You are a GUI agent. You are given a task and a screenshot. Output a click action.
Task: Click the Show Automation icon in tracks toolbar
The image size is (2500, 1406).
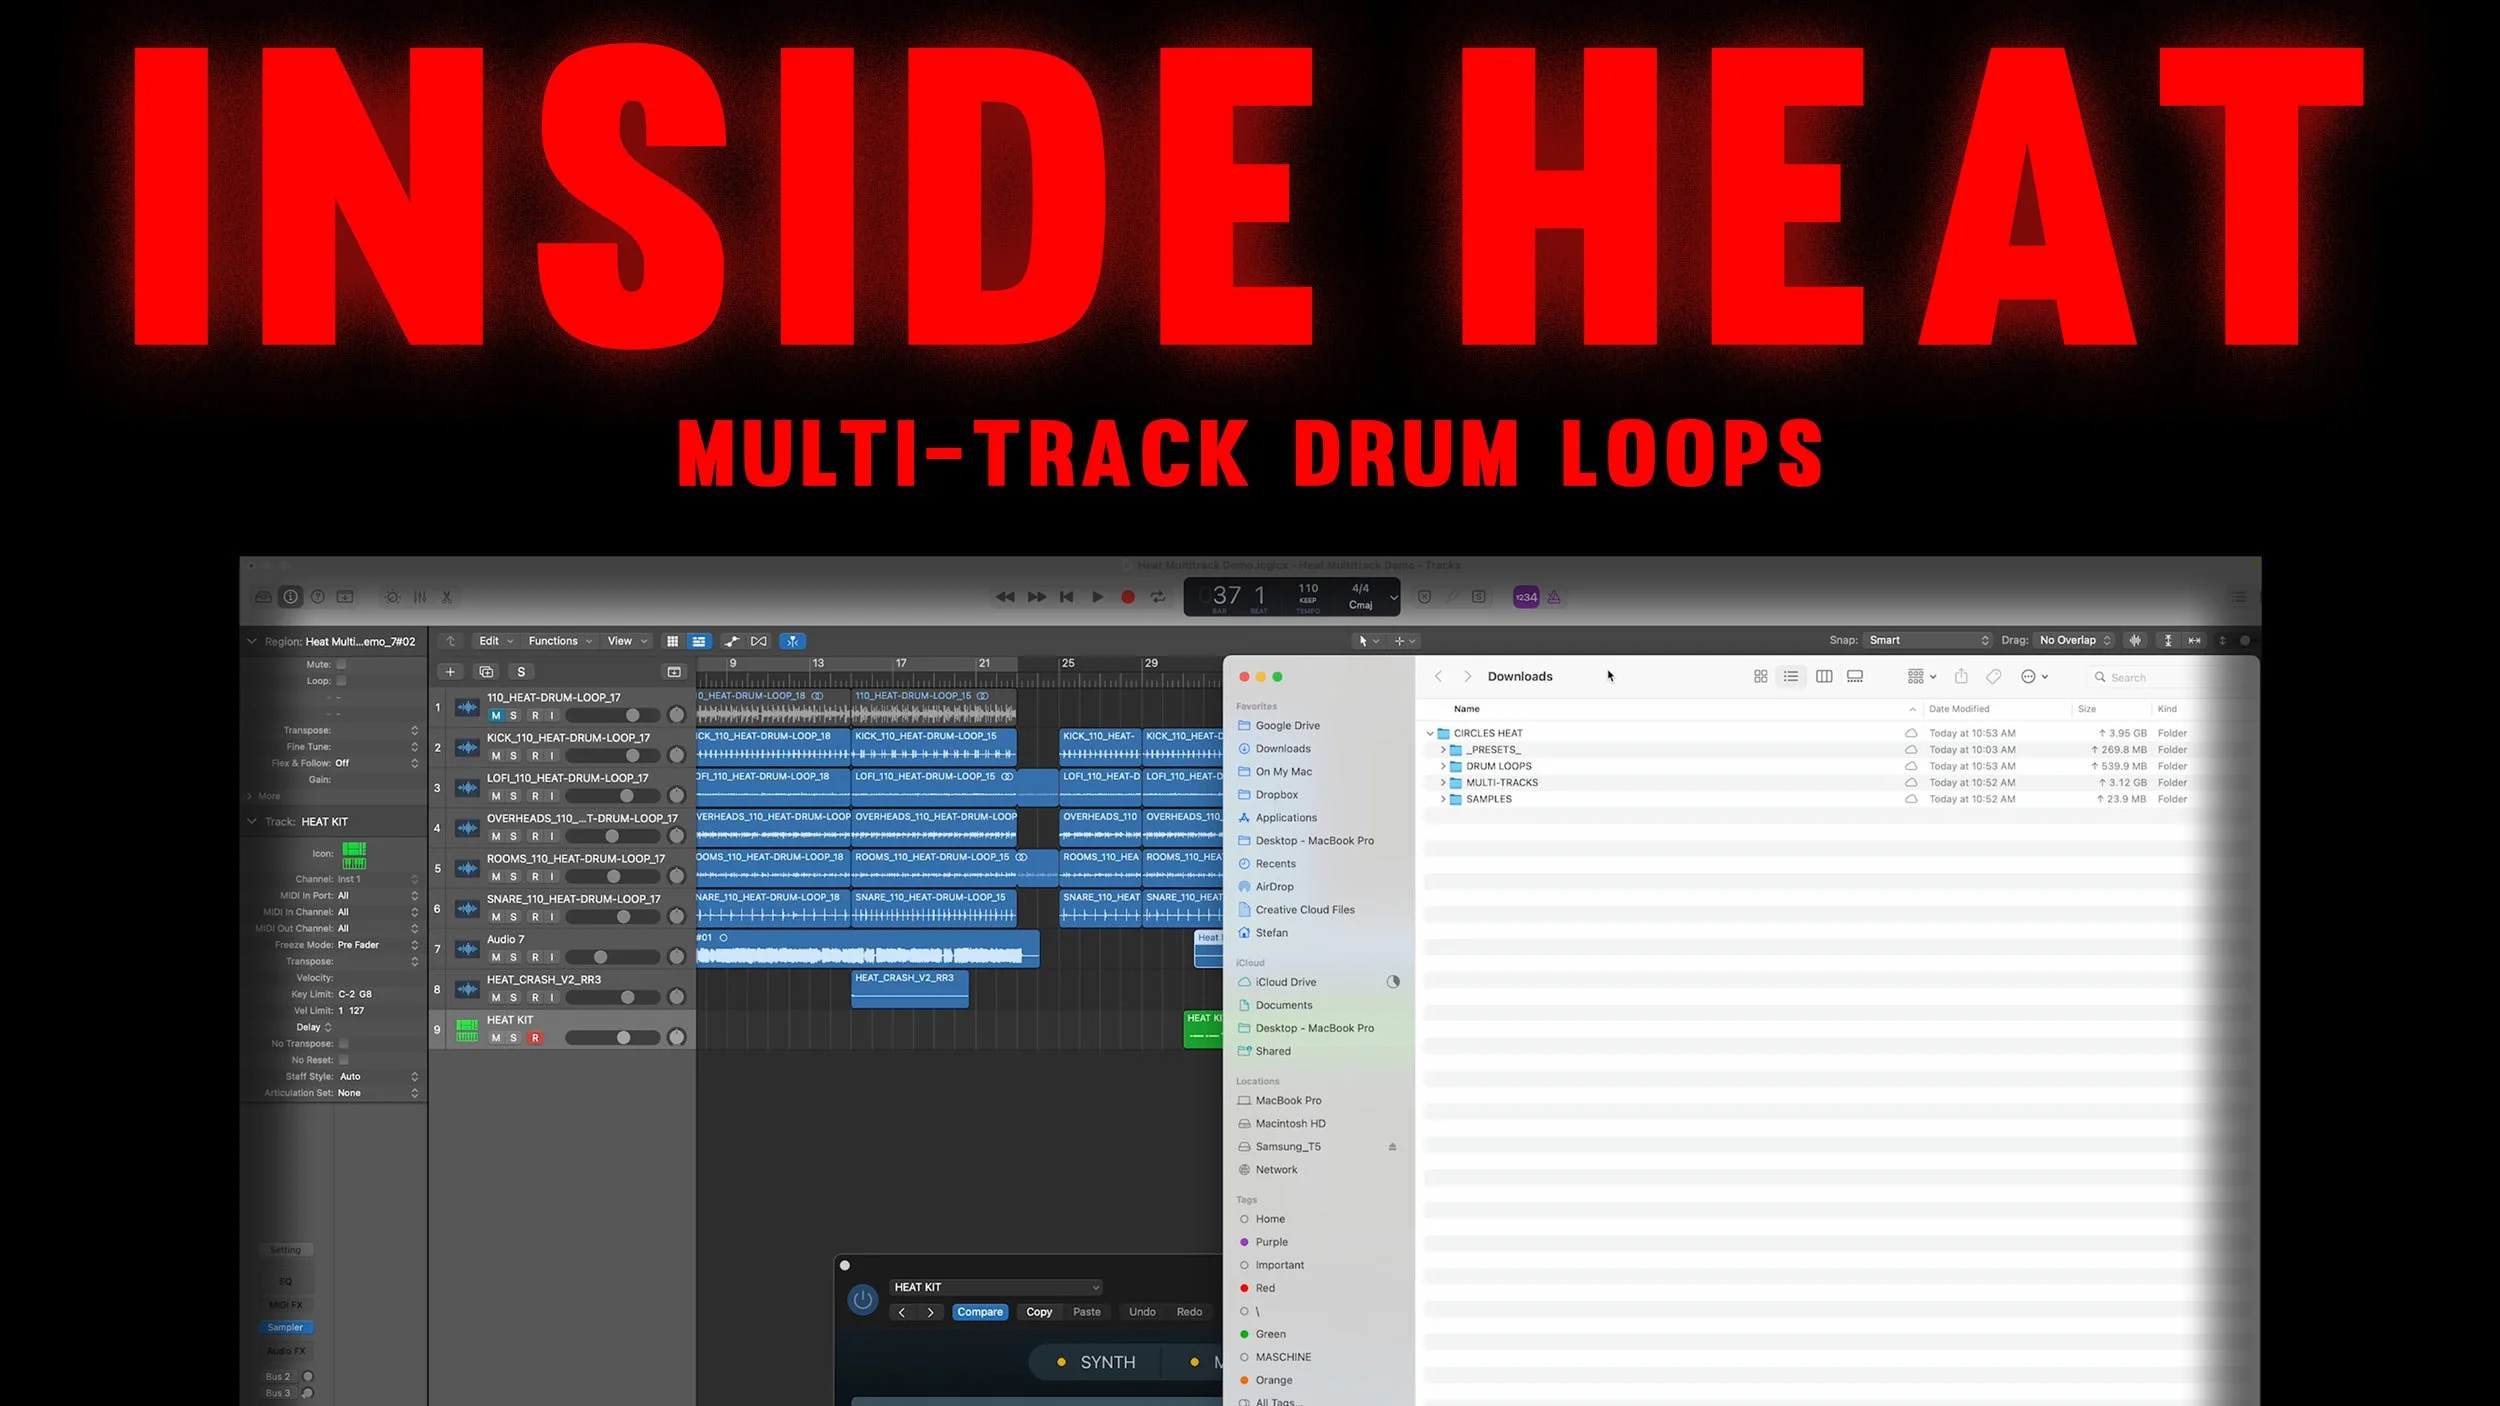[732, 641]
